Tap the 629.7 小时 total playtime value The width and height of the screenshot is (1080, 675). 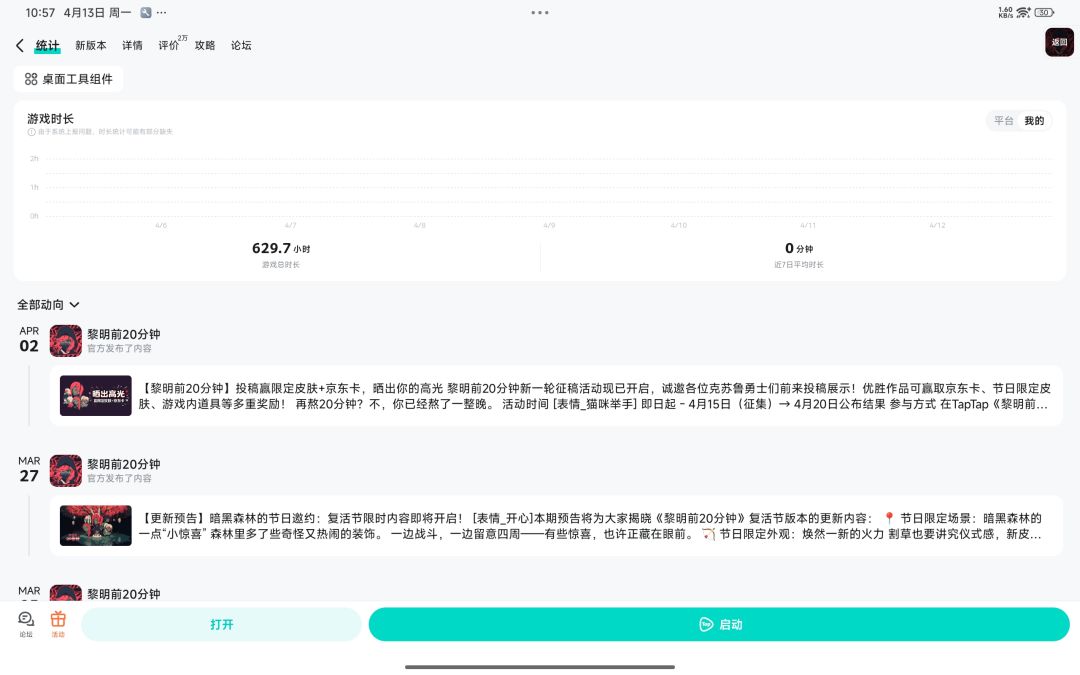click(x=281, y=248)
